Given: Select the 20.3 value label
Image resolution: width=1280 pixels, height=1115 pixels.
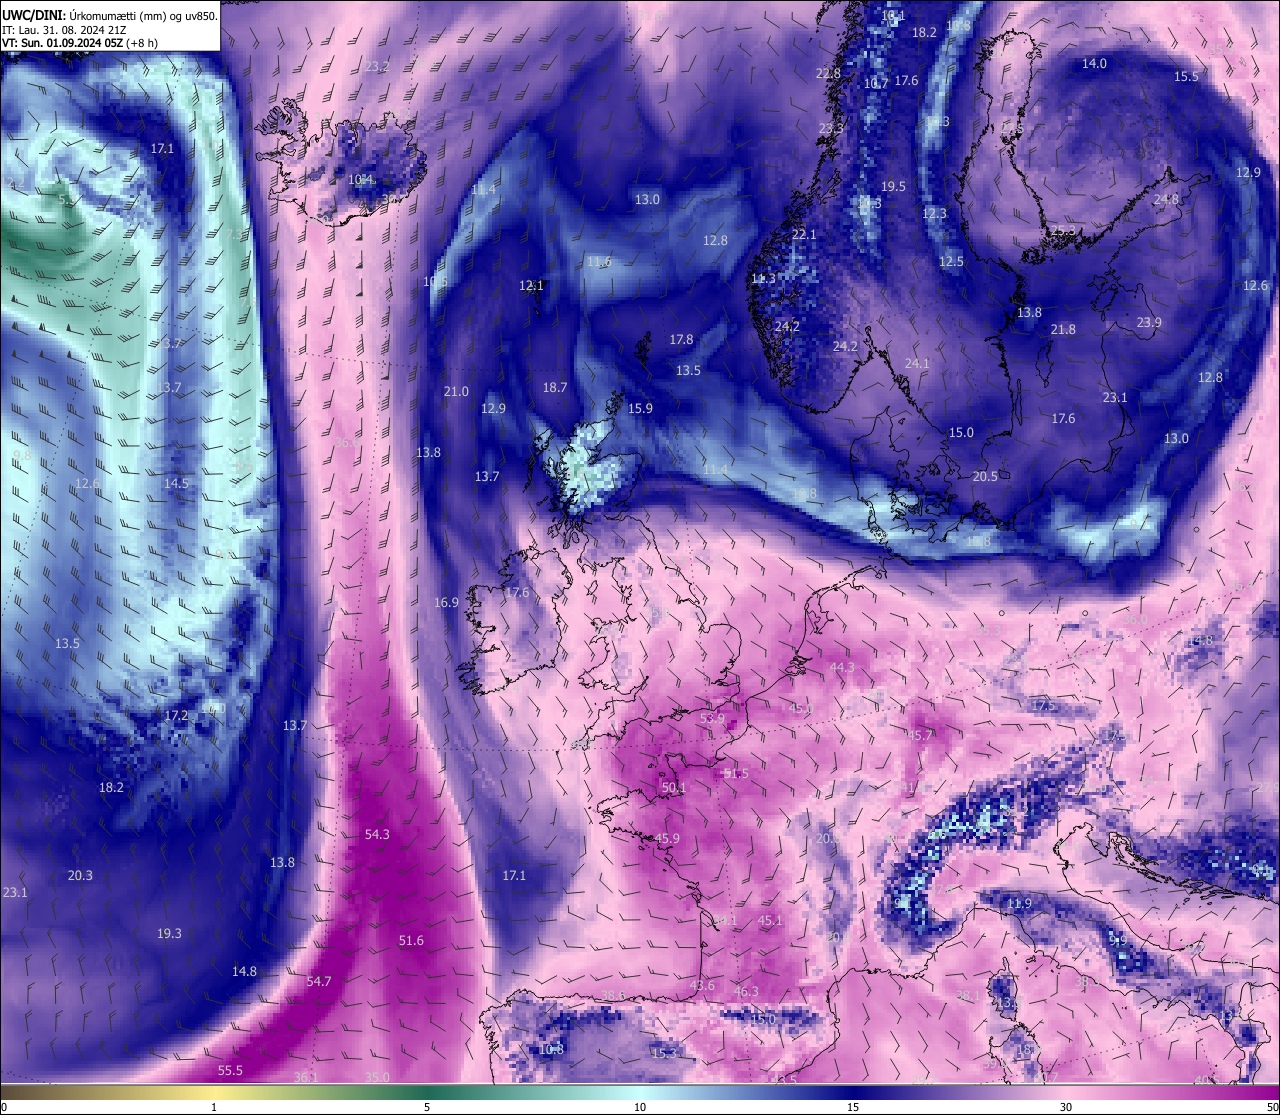Looking at the screenshot, I should pos(80,875).
